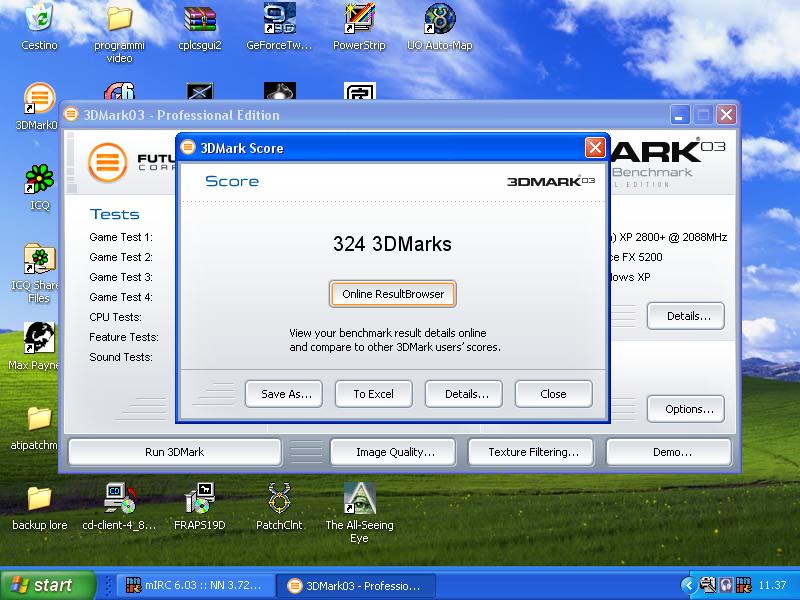Open Options... in the 3DMark03 window
Viewport: 800px width, 600px height.
click(x=686, y=409)
